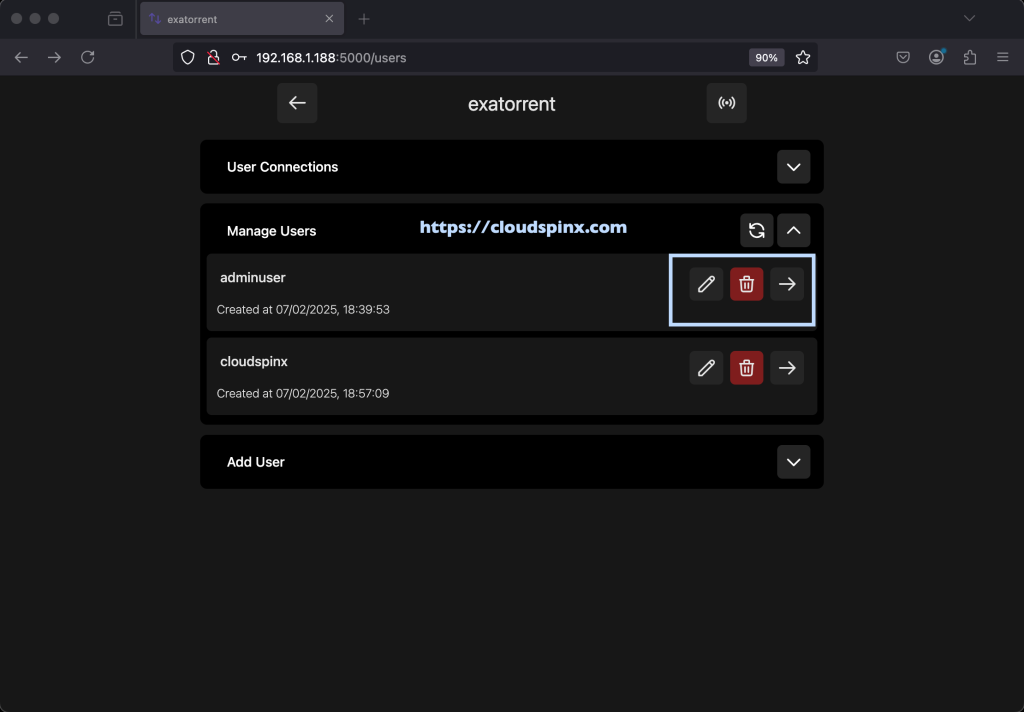Open saved password key icon
Image resolution: width=1024 pixels, height=712 pixels.
tap(239, 57)
